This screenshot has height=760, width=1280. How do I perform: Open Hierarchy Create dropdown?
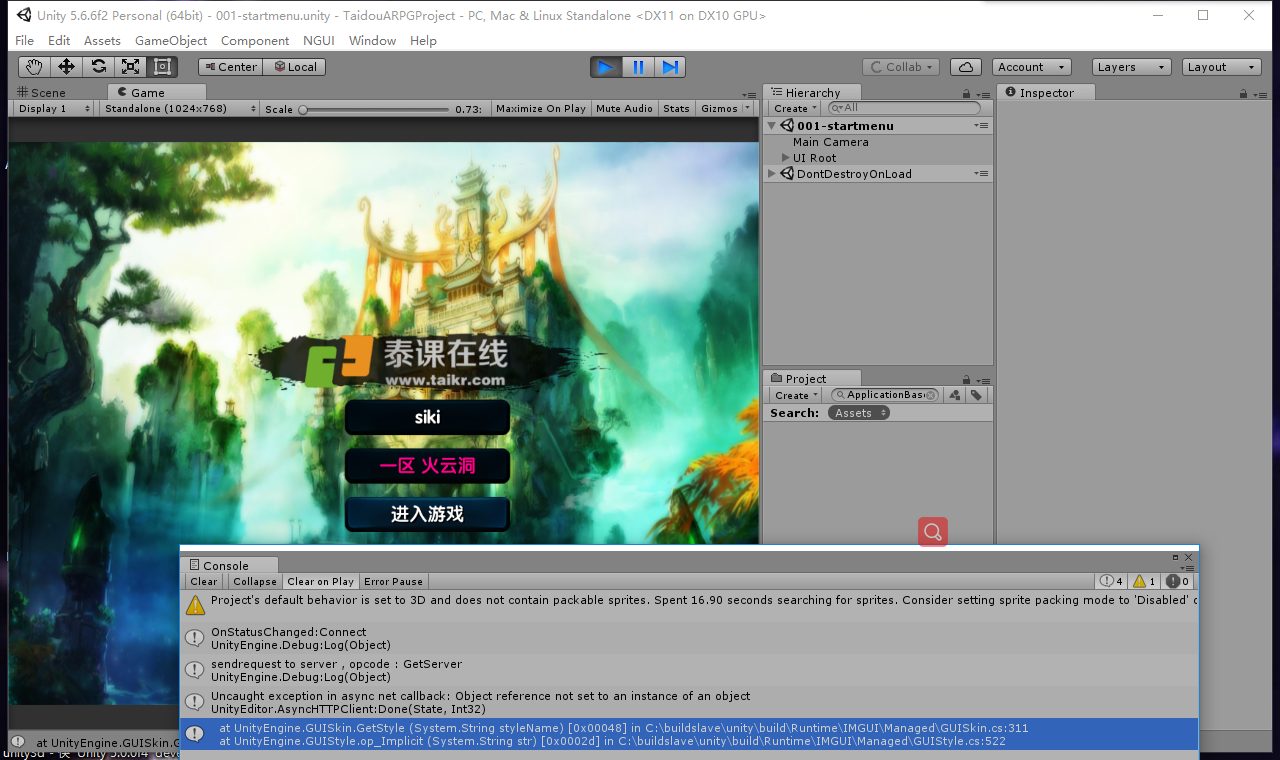[x=795, y=108]
